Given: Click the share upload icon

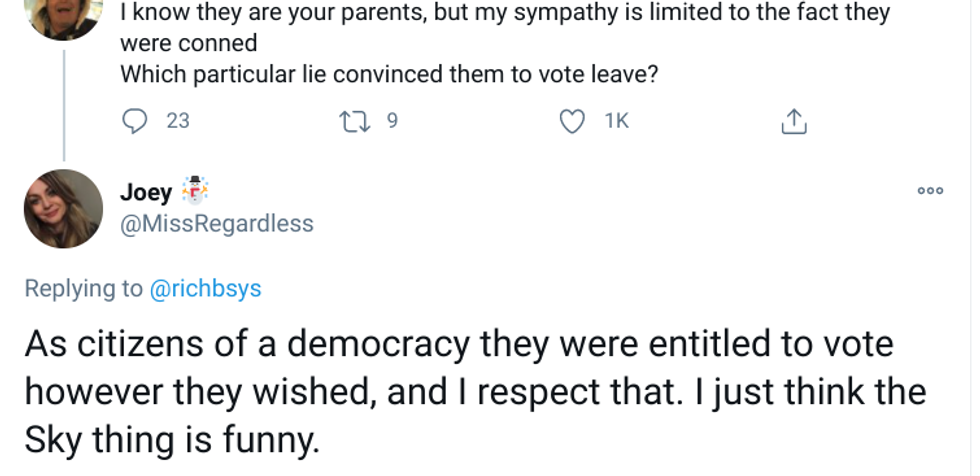Looking at the screenshot, I should coord(792,121).
